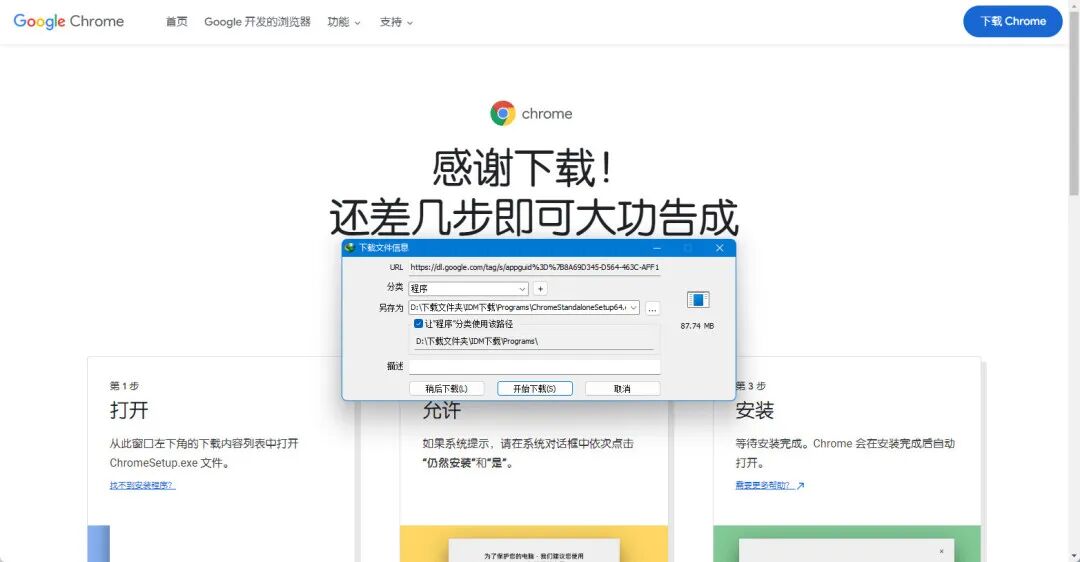
Task: Toggle 让"程序"分类使用该路径 checkbox
Action: click(x=418, y=324)
